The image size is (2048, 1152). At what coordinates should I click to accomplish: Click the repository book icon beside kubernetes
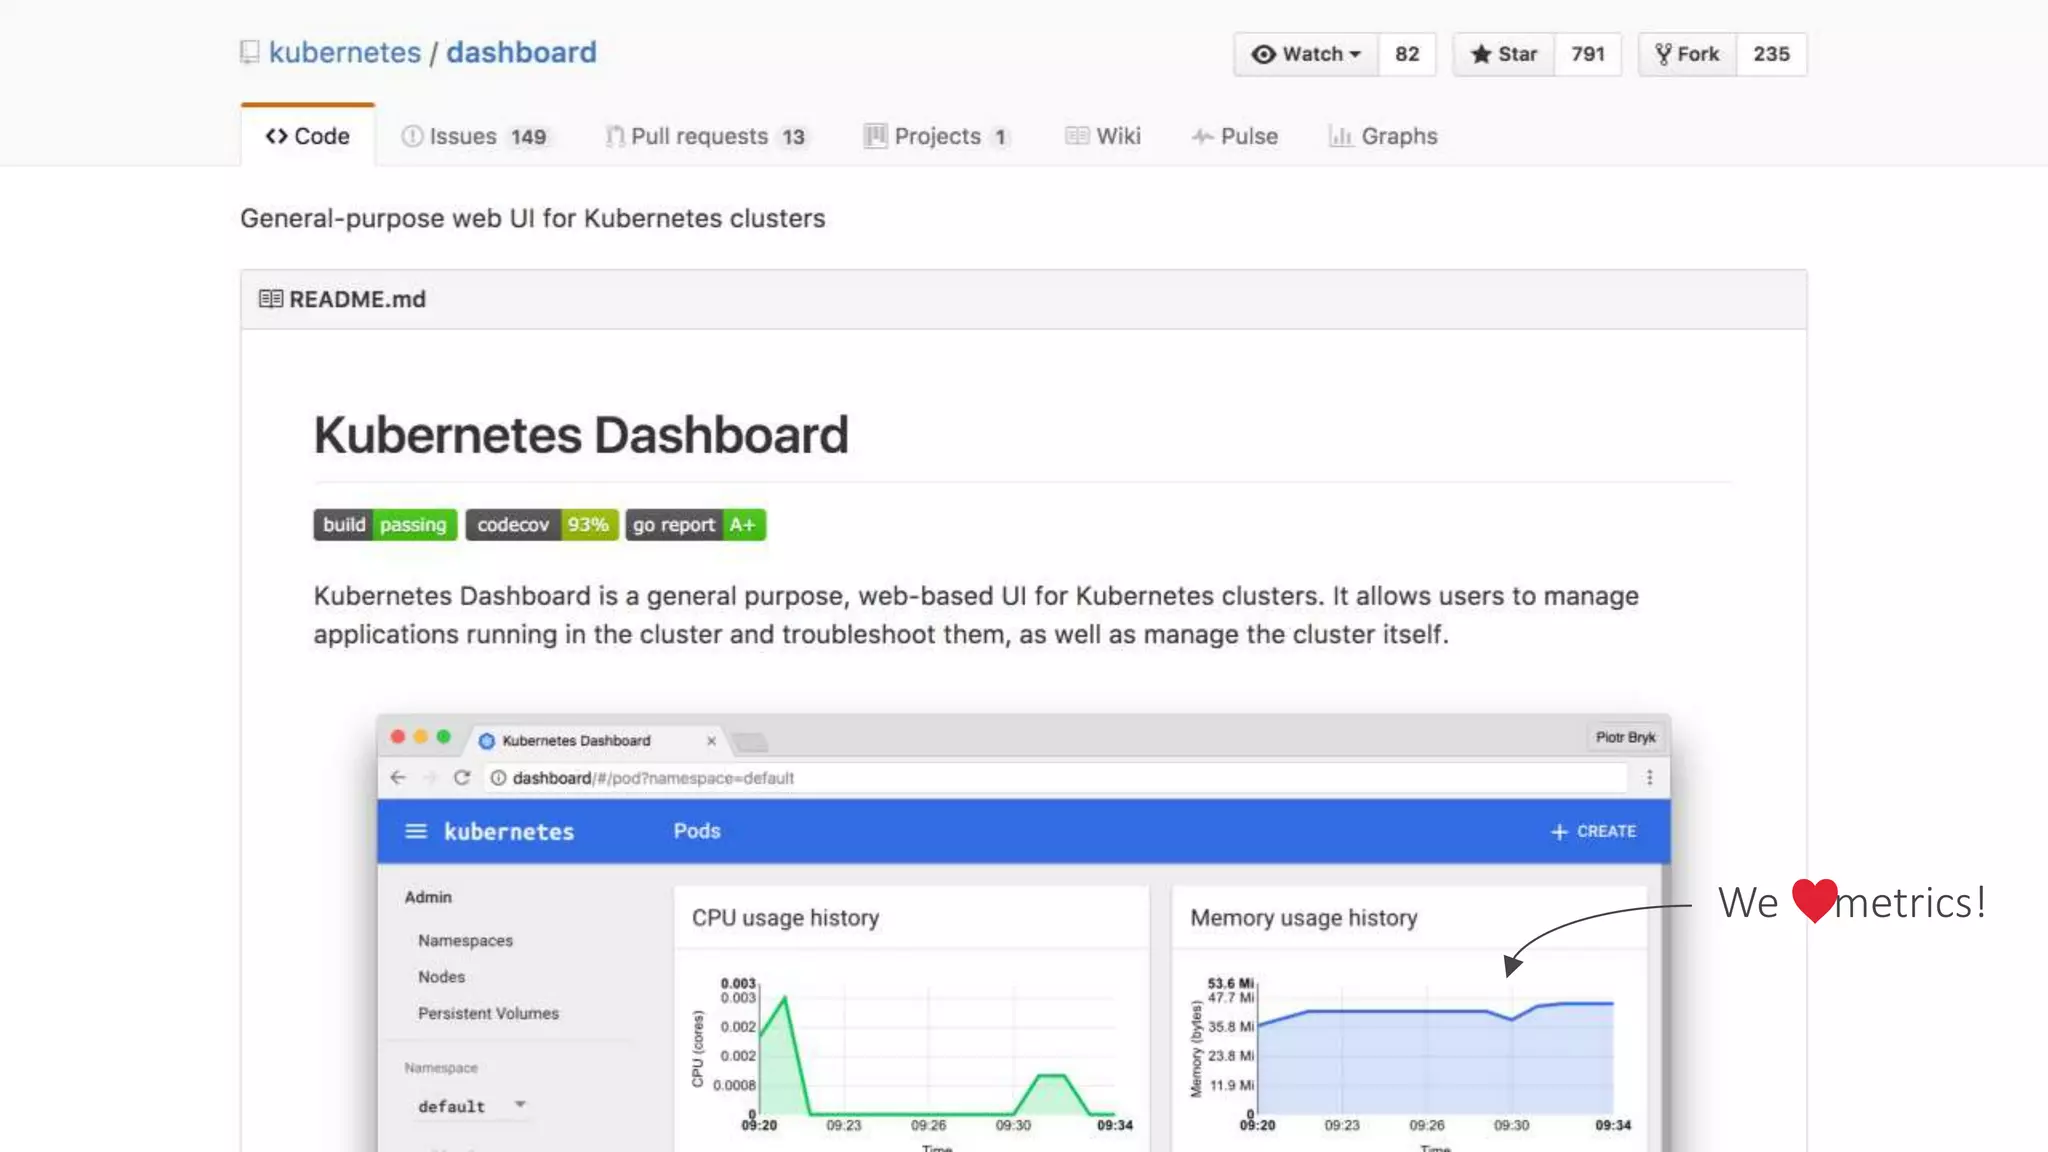[250, 52]
